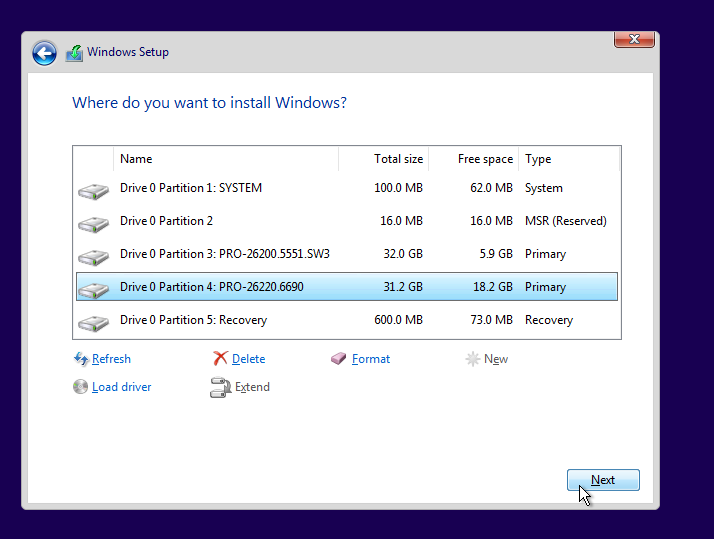Click the Windows Setup title icon
The width and height of the screenshot is (714, 539).
[74, 53]
